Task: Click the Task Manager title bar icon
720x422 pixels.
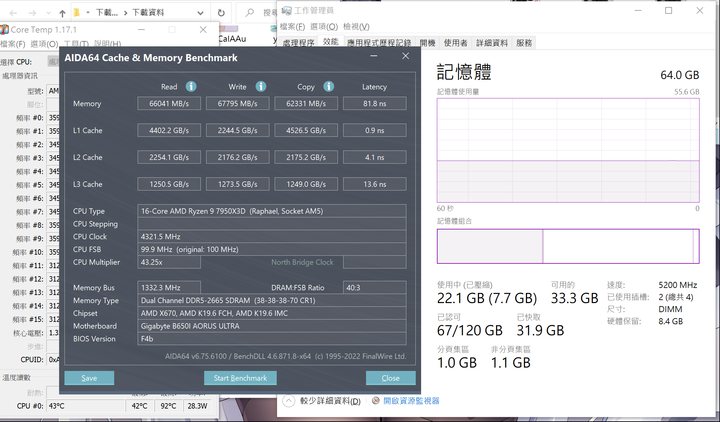Action: point(287,10)
